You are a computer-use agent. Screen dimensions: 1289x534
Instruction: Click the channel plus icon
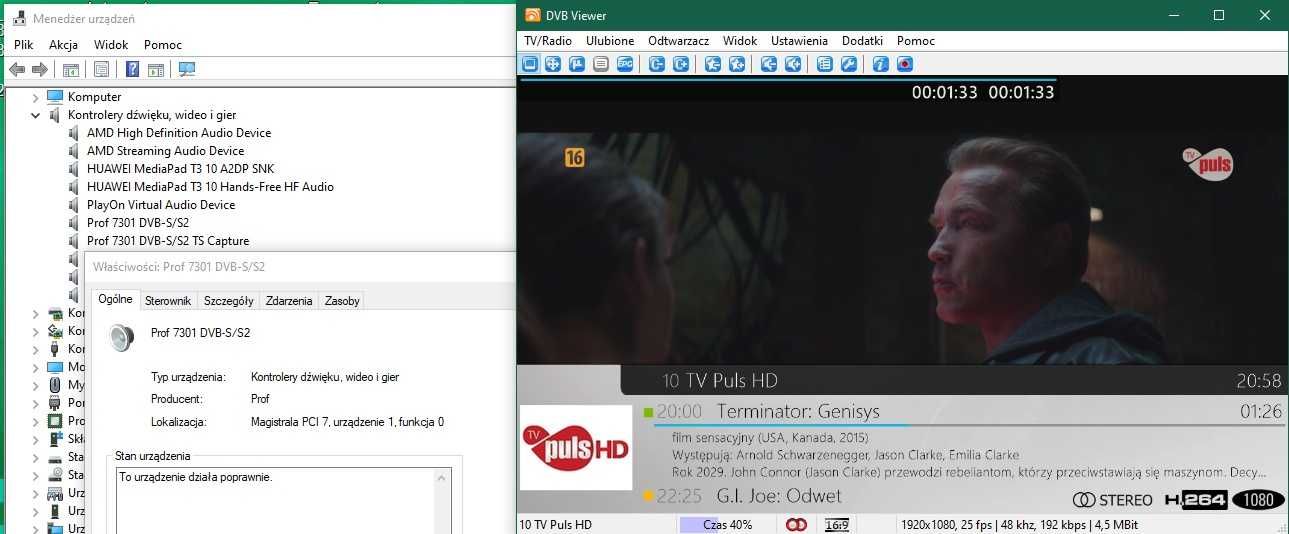click(681, 64)
